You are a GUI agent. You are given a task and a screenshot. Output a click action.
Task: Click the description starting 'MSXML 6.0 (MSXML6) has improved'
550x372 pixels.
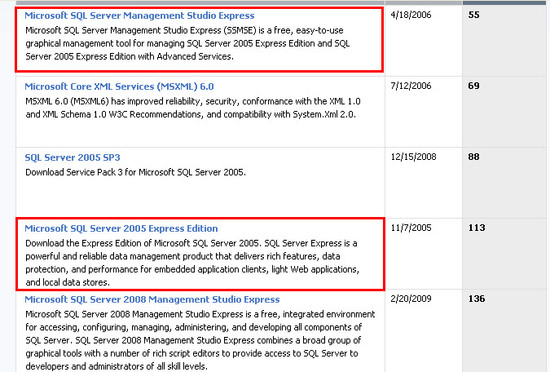[193, 108]
